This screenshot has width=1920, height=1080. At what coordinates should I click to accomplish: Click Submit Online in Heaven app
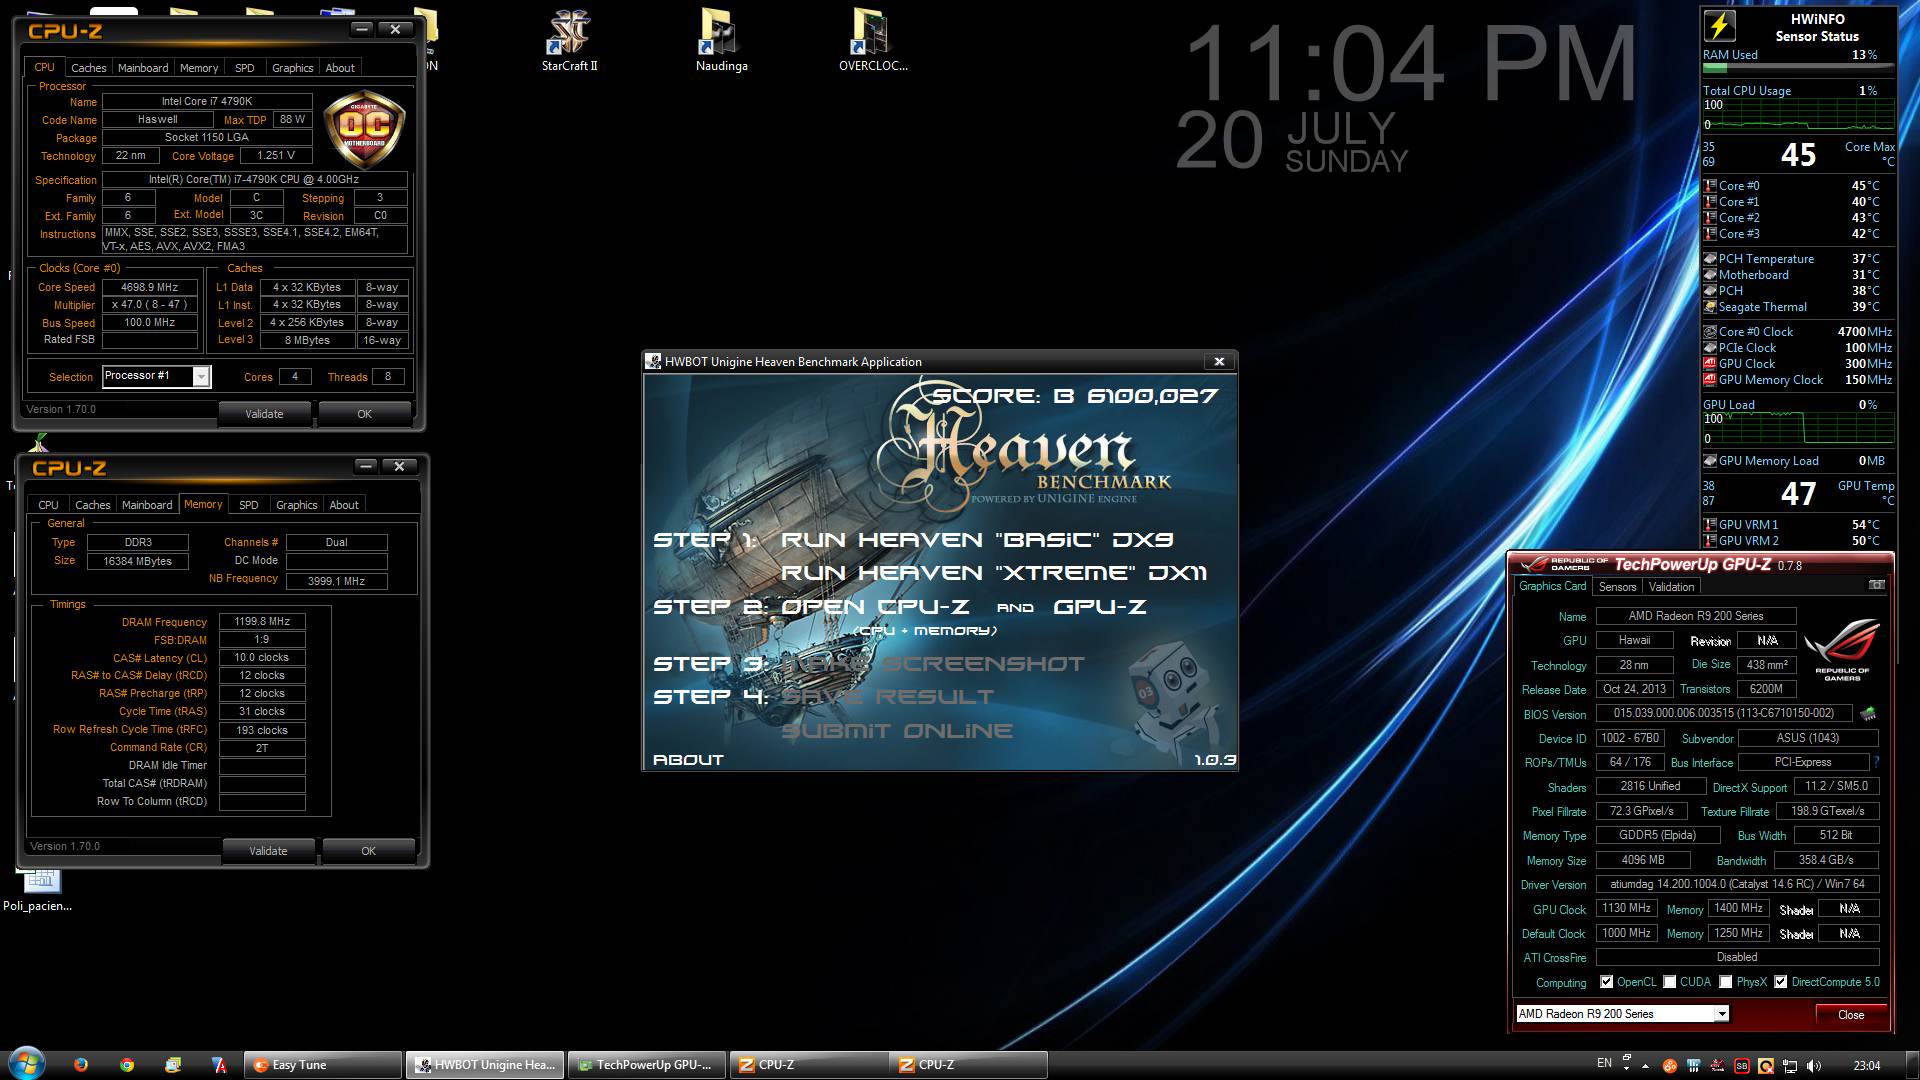896,731
